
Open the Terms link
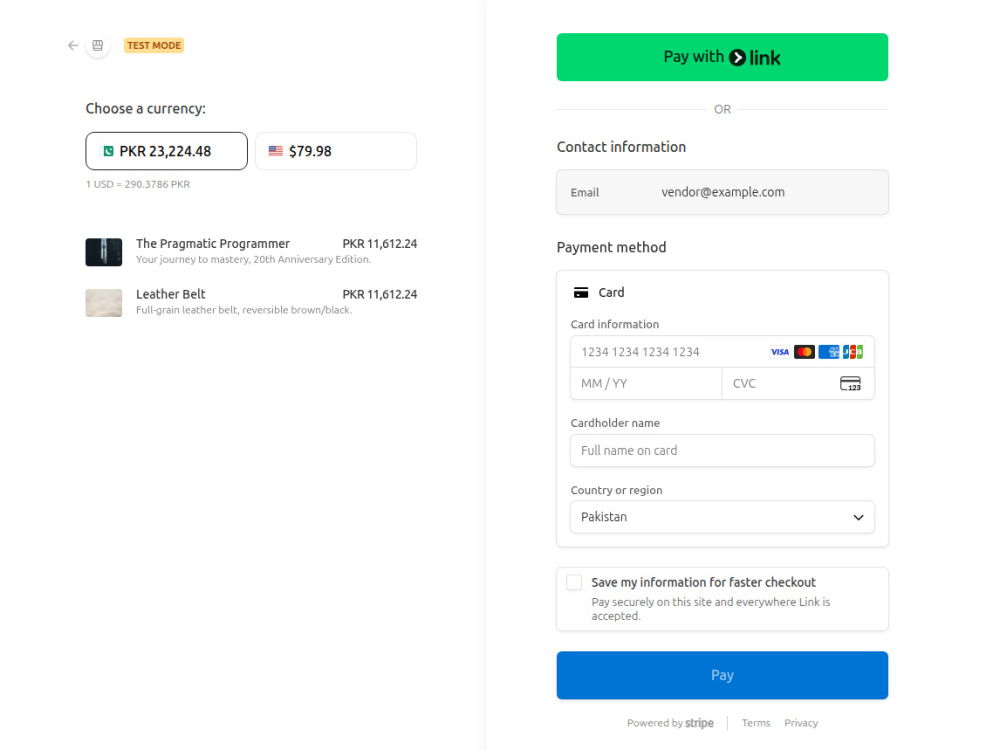click(x=756, y=723)
